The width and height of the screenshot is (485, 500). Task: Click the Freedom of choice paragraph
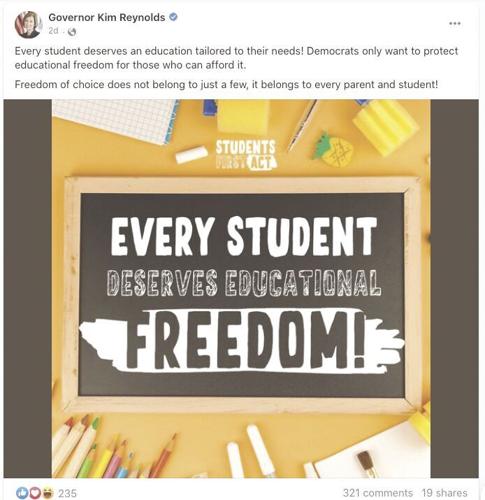coord(226,85)
